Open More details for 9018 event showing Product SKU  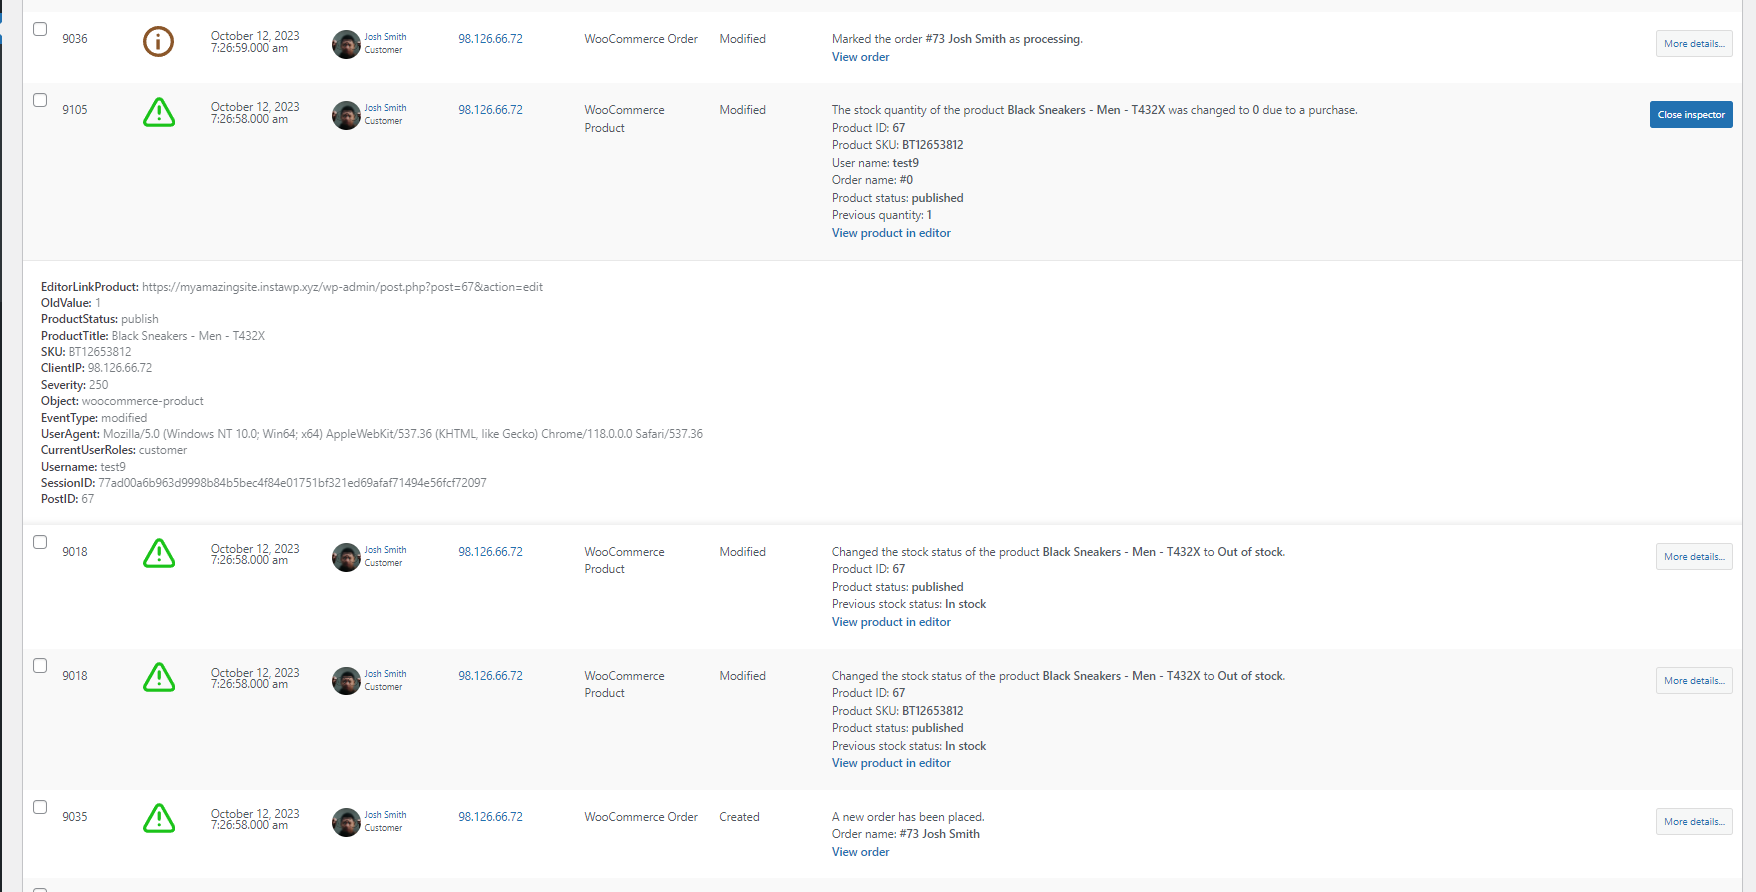(1693, 681)
